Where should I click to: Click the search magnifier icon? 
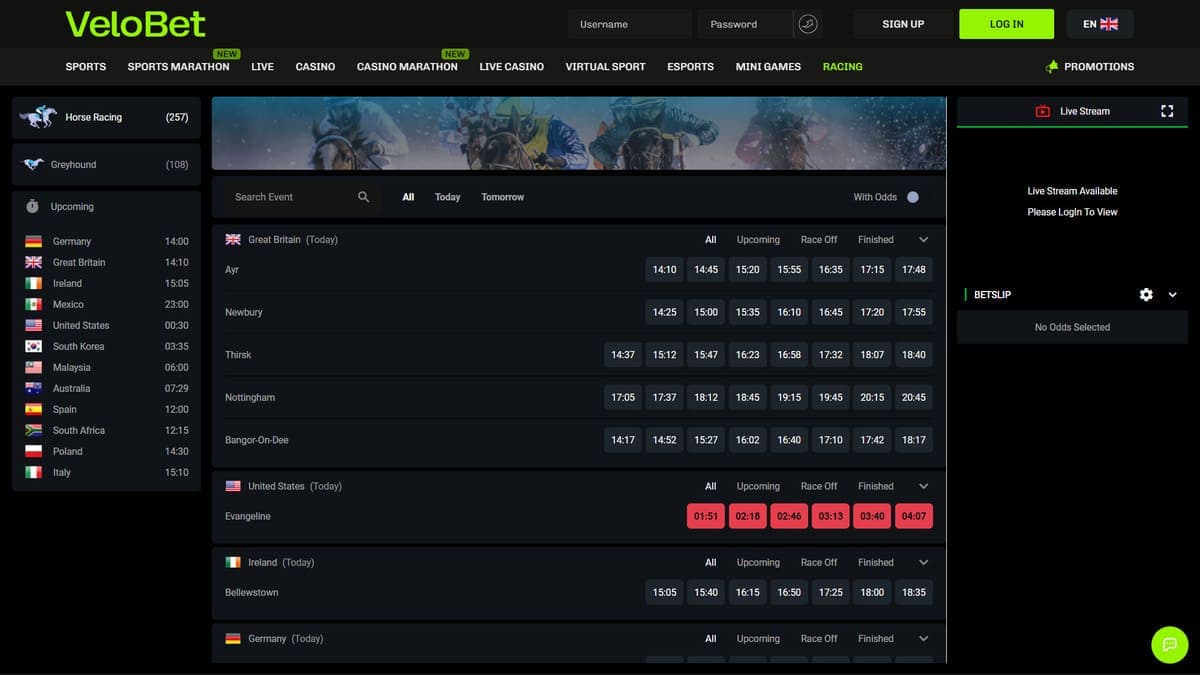tap(364, 197)
